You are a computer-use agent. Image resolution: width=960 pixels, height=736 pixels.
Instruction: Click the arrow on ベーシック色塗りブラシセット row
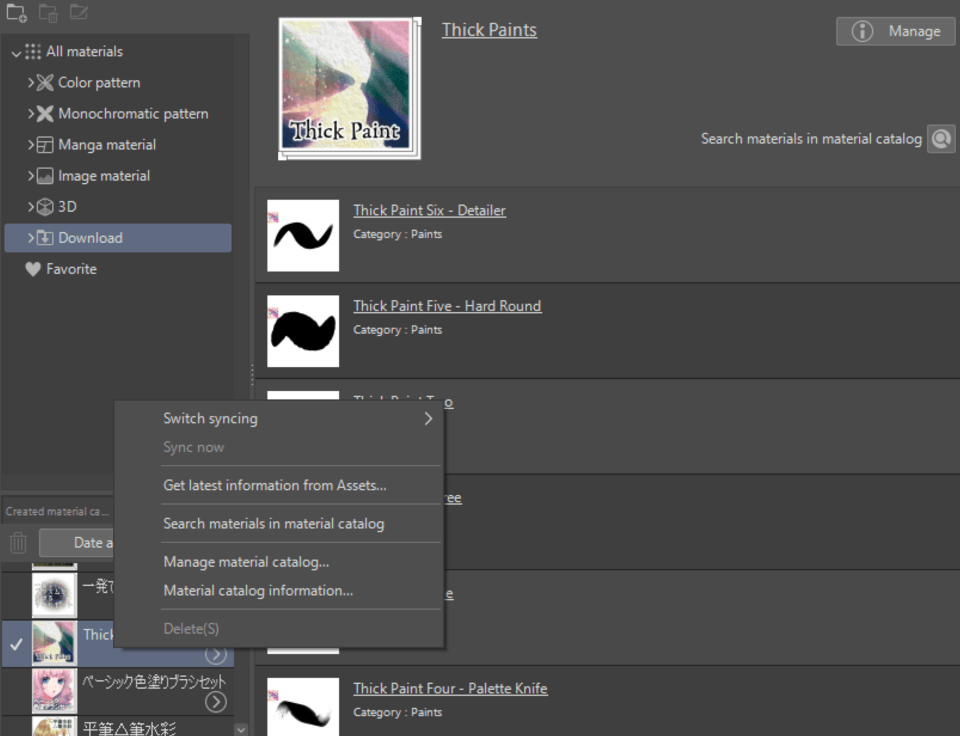pyautogui.click(x=216, y=702)
